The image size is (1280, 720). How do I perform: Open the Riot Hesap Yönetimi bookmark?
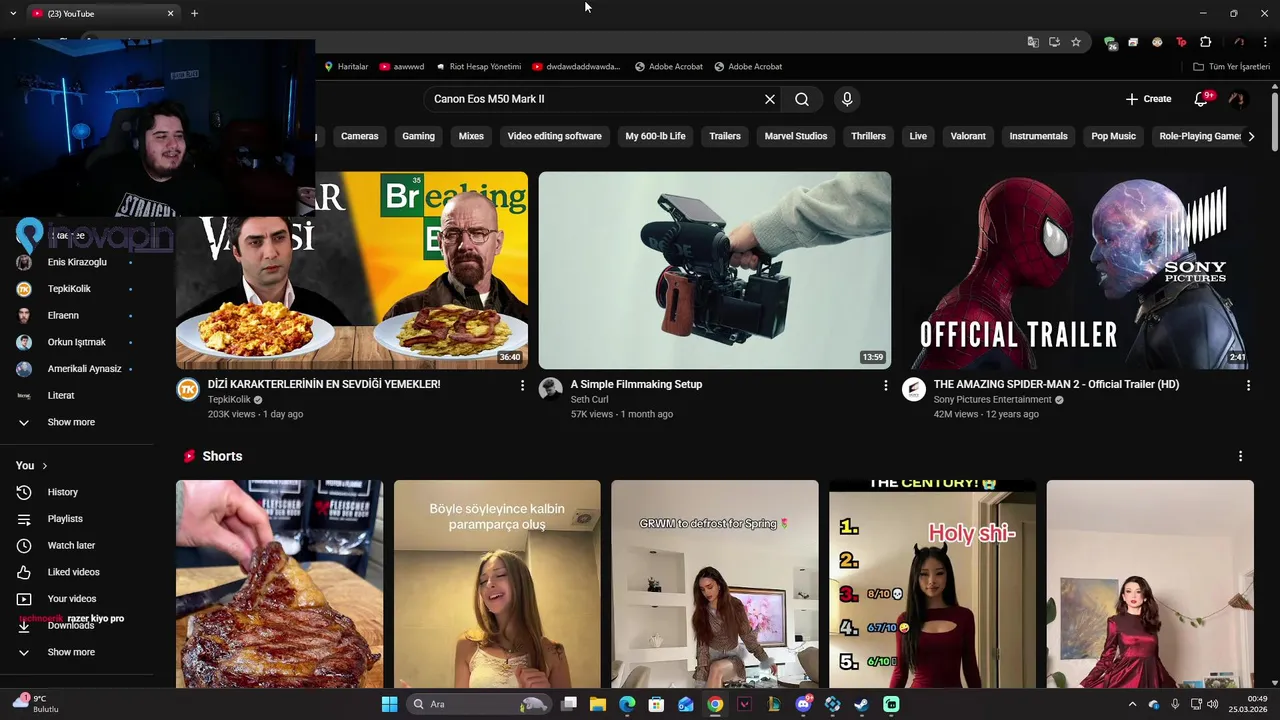click(x=478, y=67)
